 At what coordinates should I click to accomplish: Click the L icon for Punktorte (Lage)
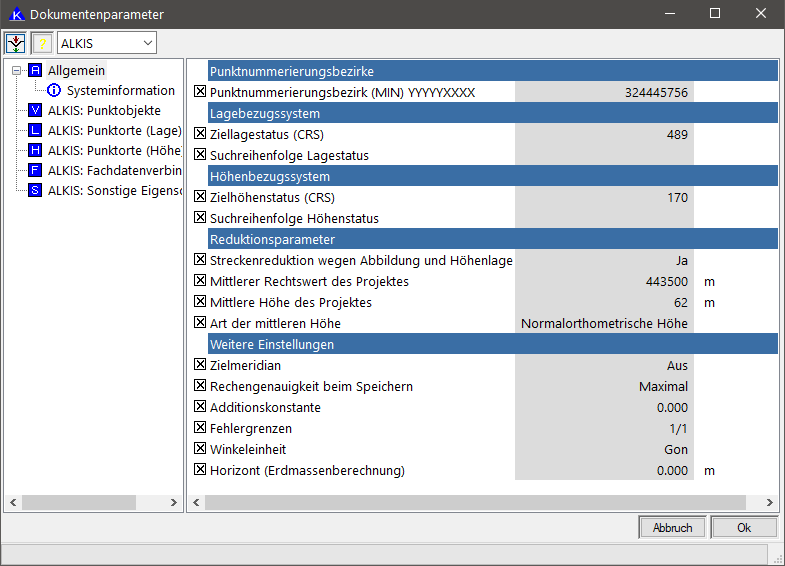click(36, 130)
